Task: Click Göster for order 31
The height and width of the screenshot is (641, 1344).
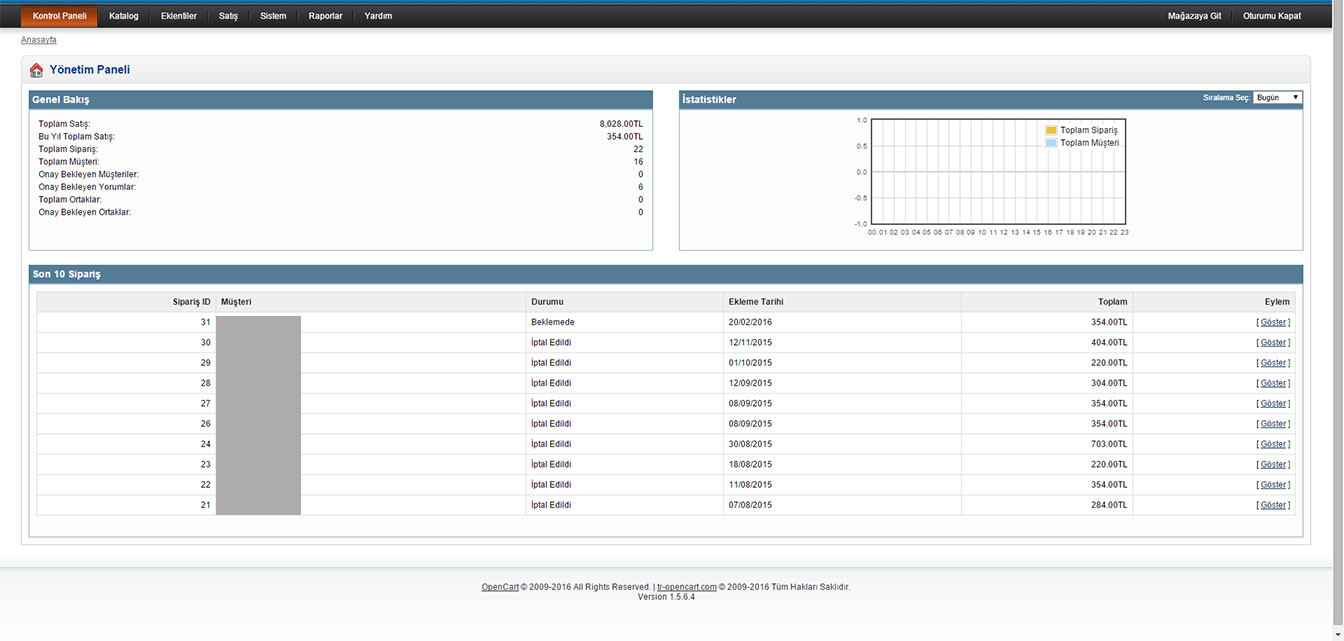Action: [1273, 322]
